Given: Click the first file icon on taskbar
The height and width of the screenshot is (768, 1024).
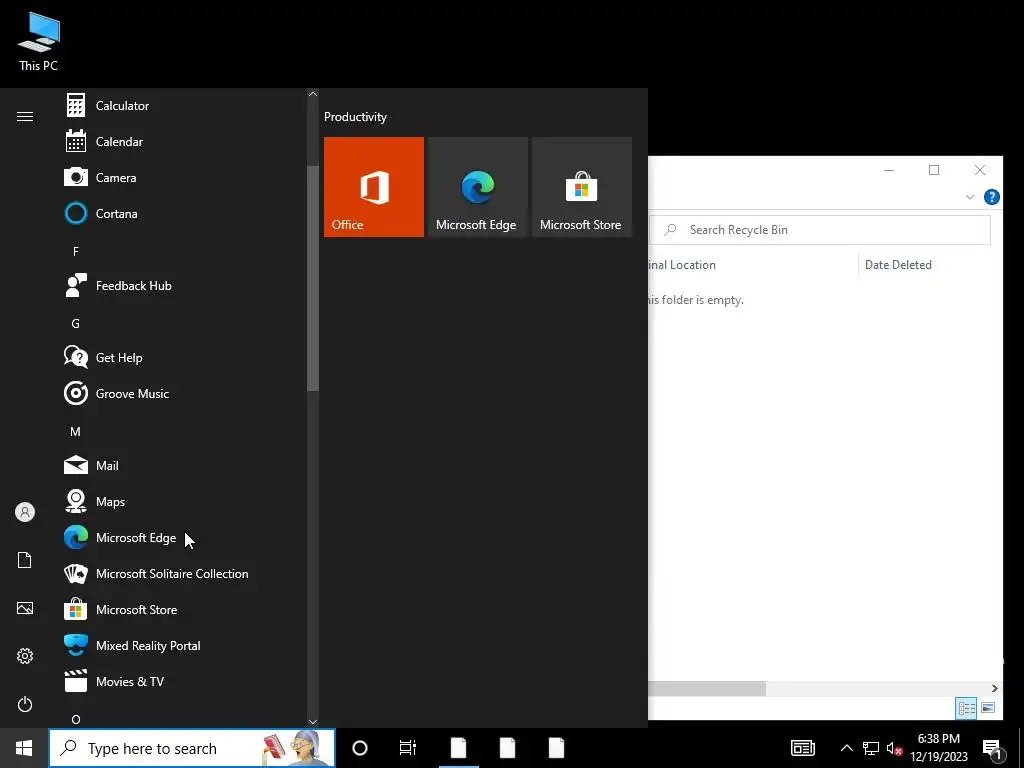Looking at the screenshot, I should [x=458, y=748].
